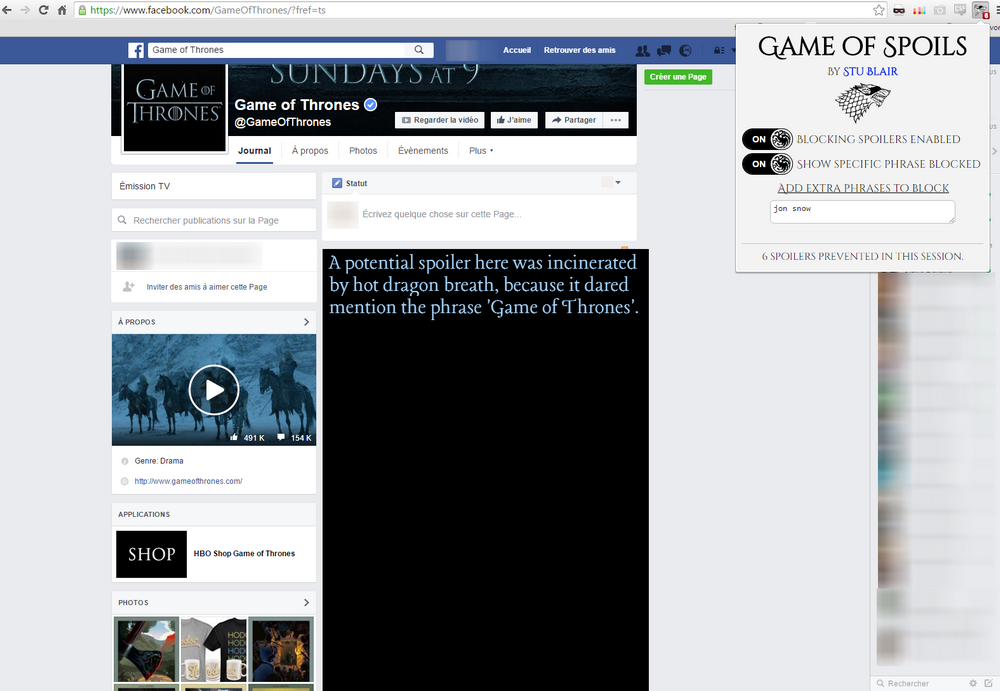Image resolution: width=1000 pixels, height=691 pixels.
Task: Bookmark this page with the star icon
Action: 879,10
